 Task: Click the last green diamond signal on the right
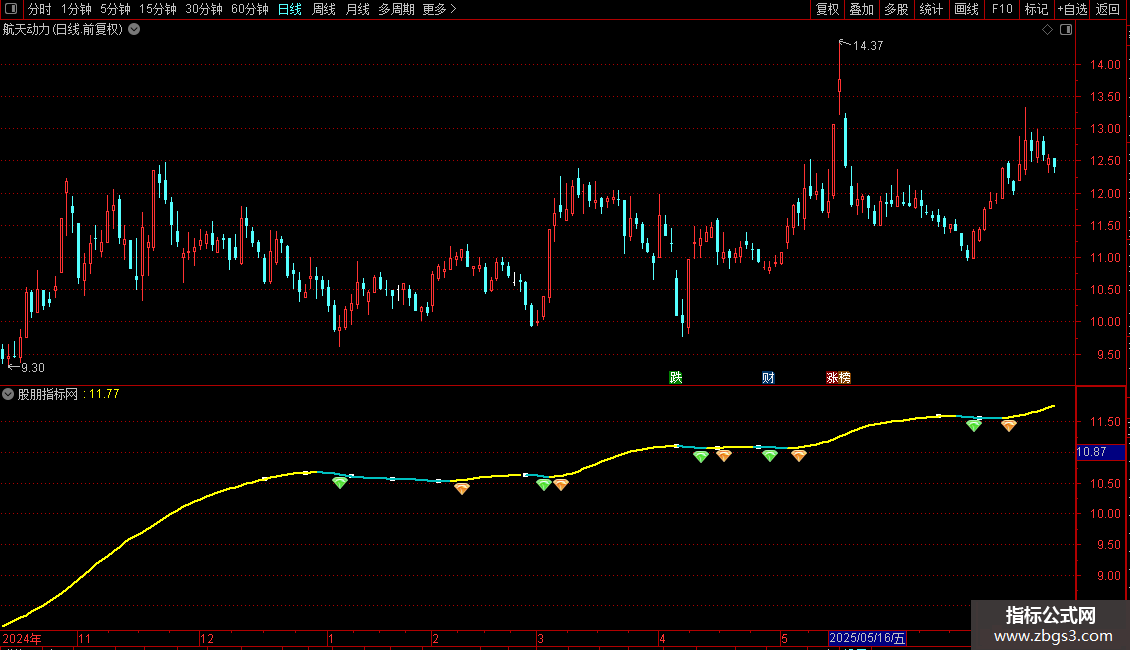[x=974, y=426]
